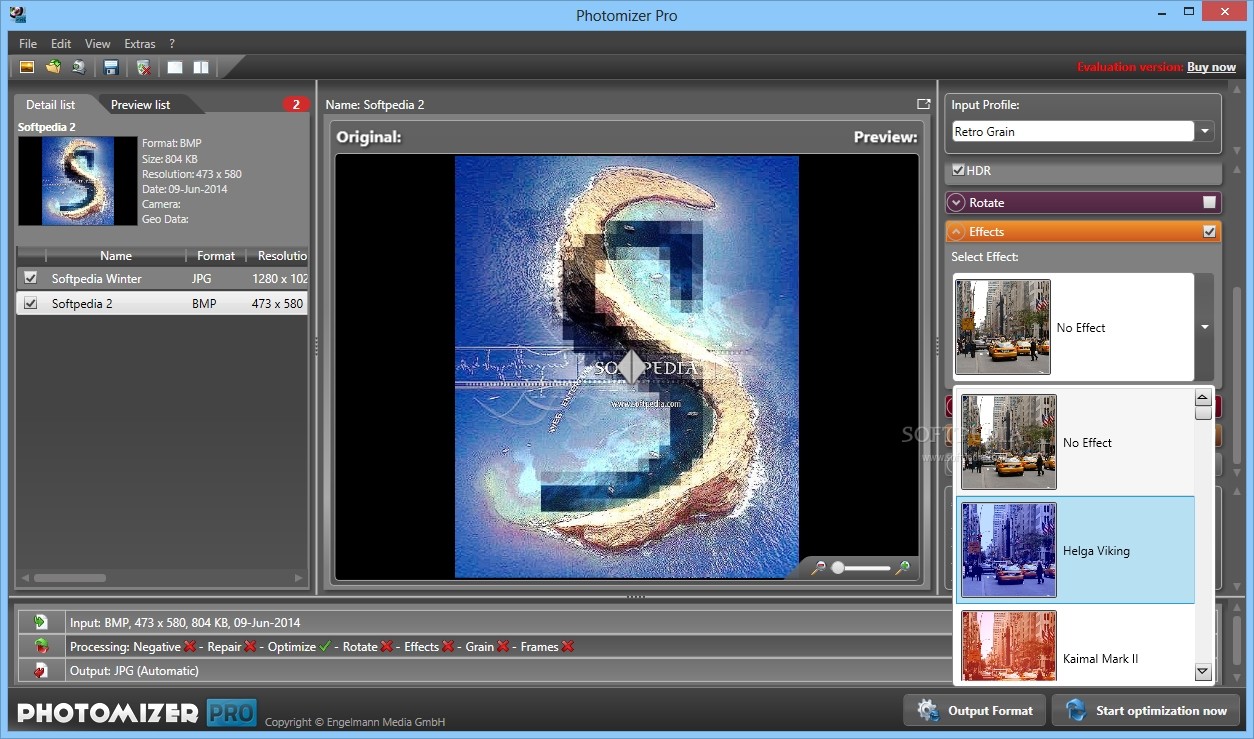Close the Select Effect dropdown arrow
The width and height of the screenshot is (1254, 739).
coord(1205,327)
